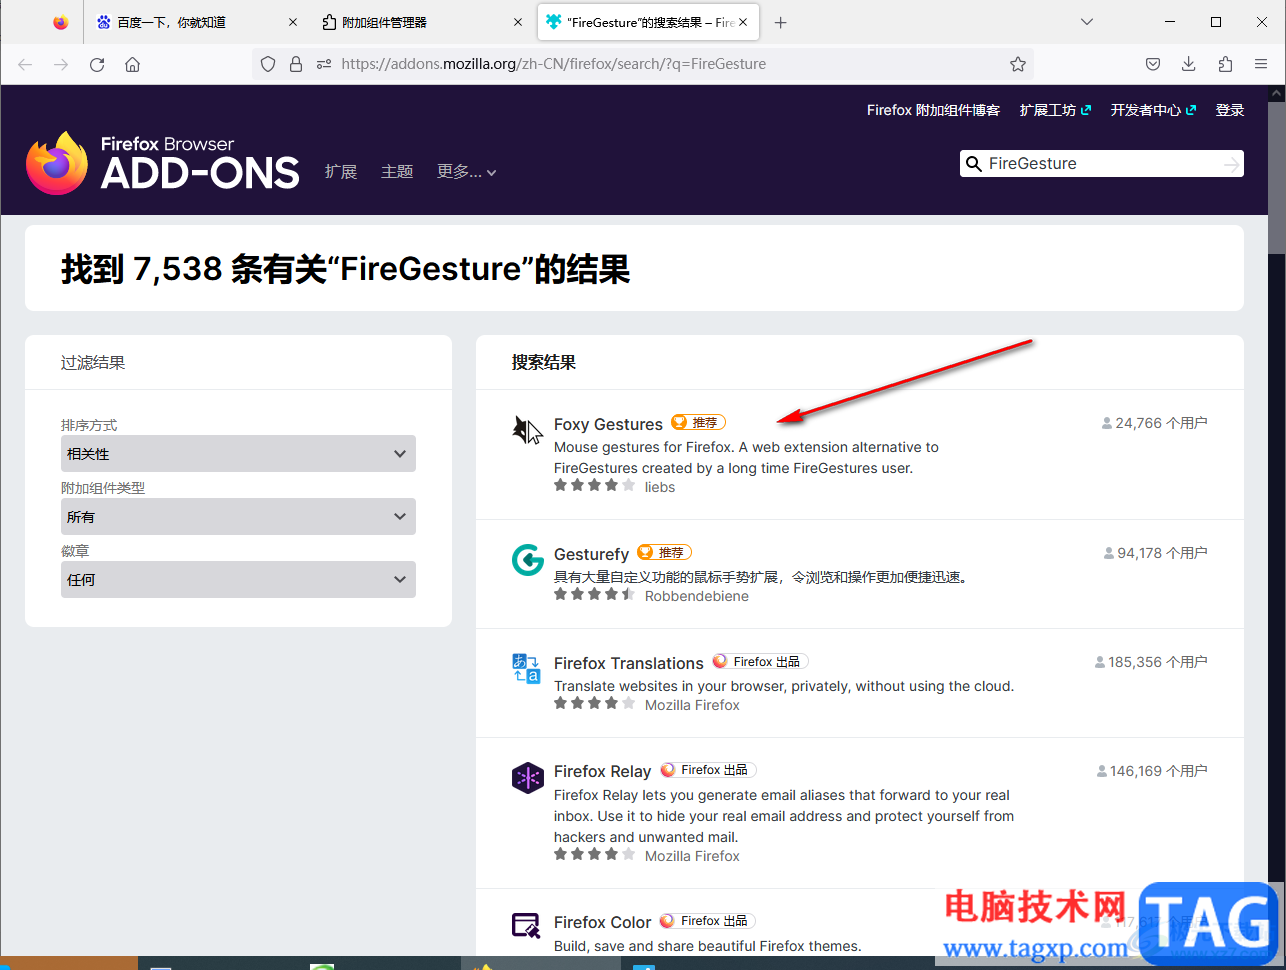Image resolution: width=1286 pixels, height=970 pixels.
Task: Click the Firefox Color extension icon
Action: click(527, 926)
